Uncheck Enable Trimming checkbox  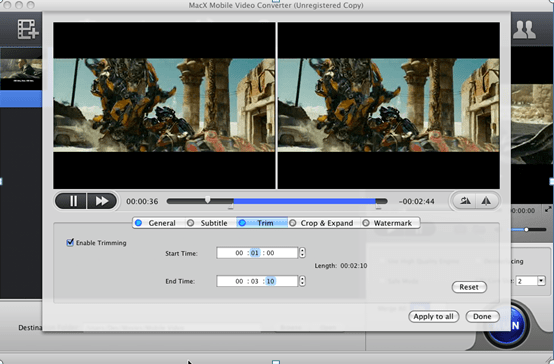pos(70,242)
